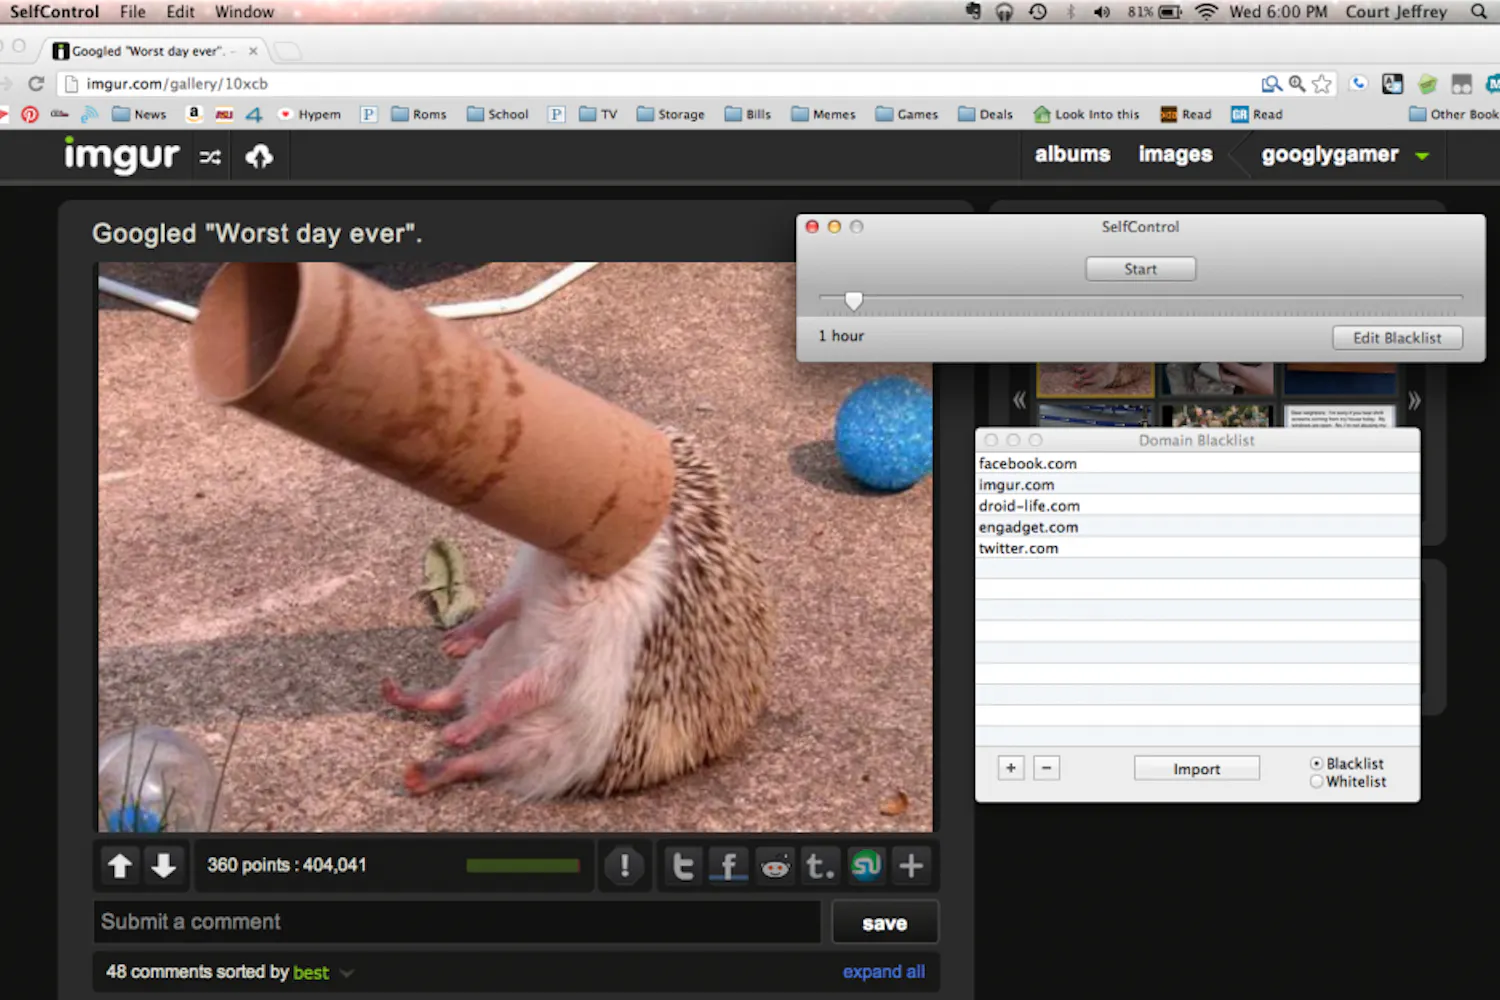Share the image on Reddit
The image size is (1500, 1000).
coord(775,866)
